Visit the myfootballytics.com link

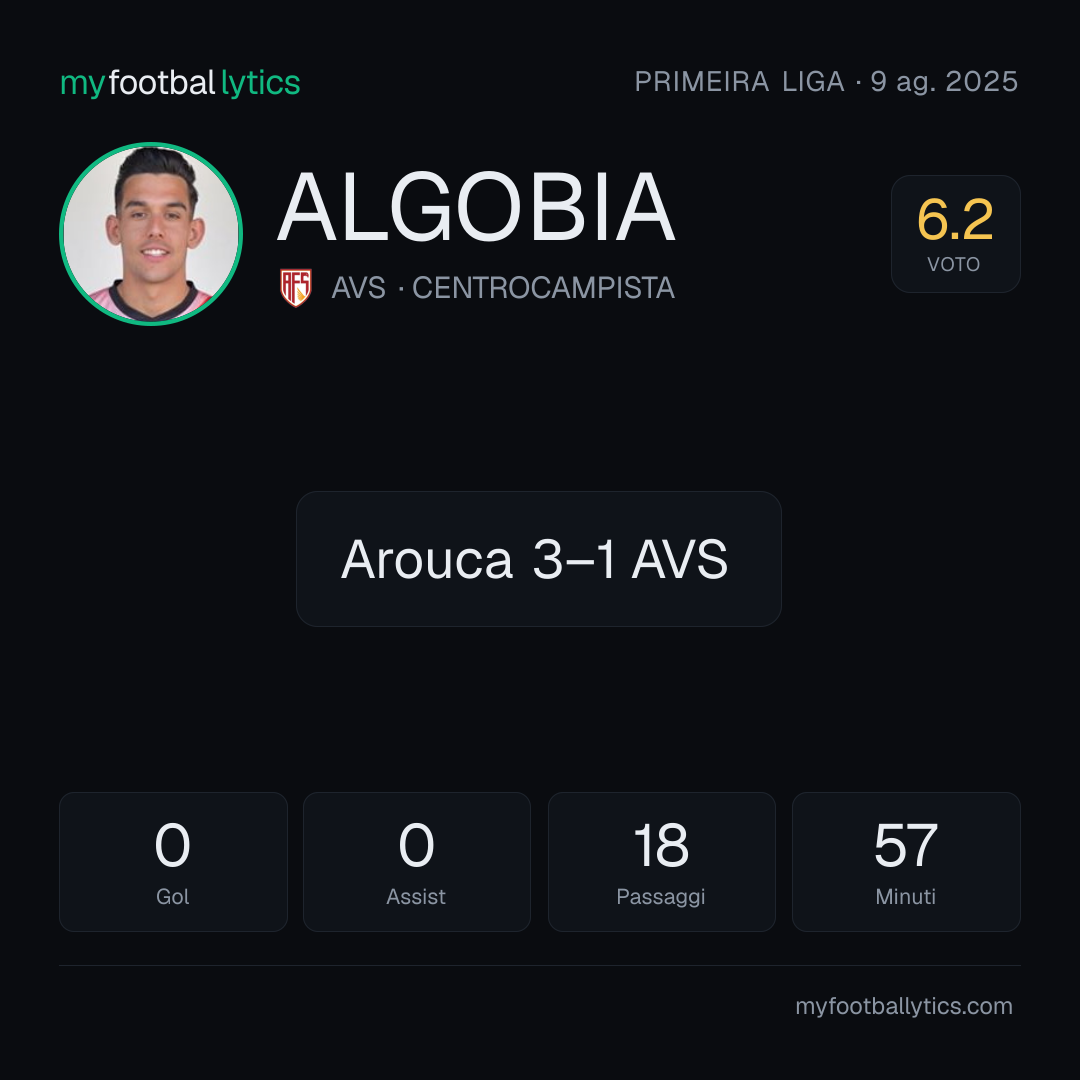[904, 1006]
